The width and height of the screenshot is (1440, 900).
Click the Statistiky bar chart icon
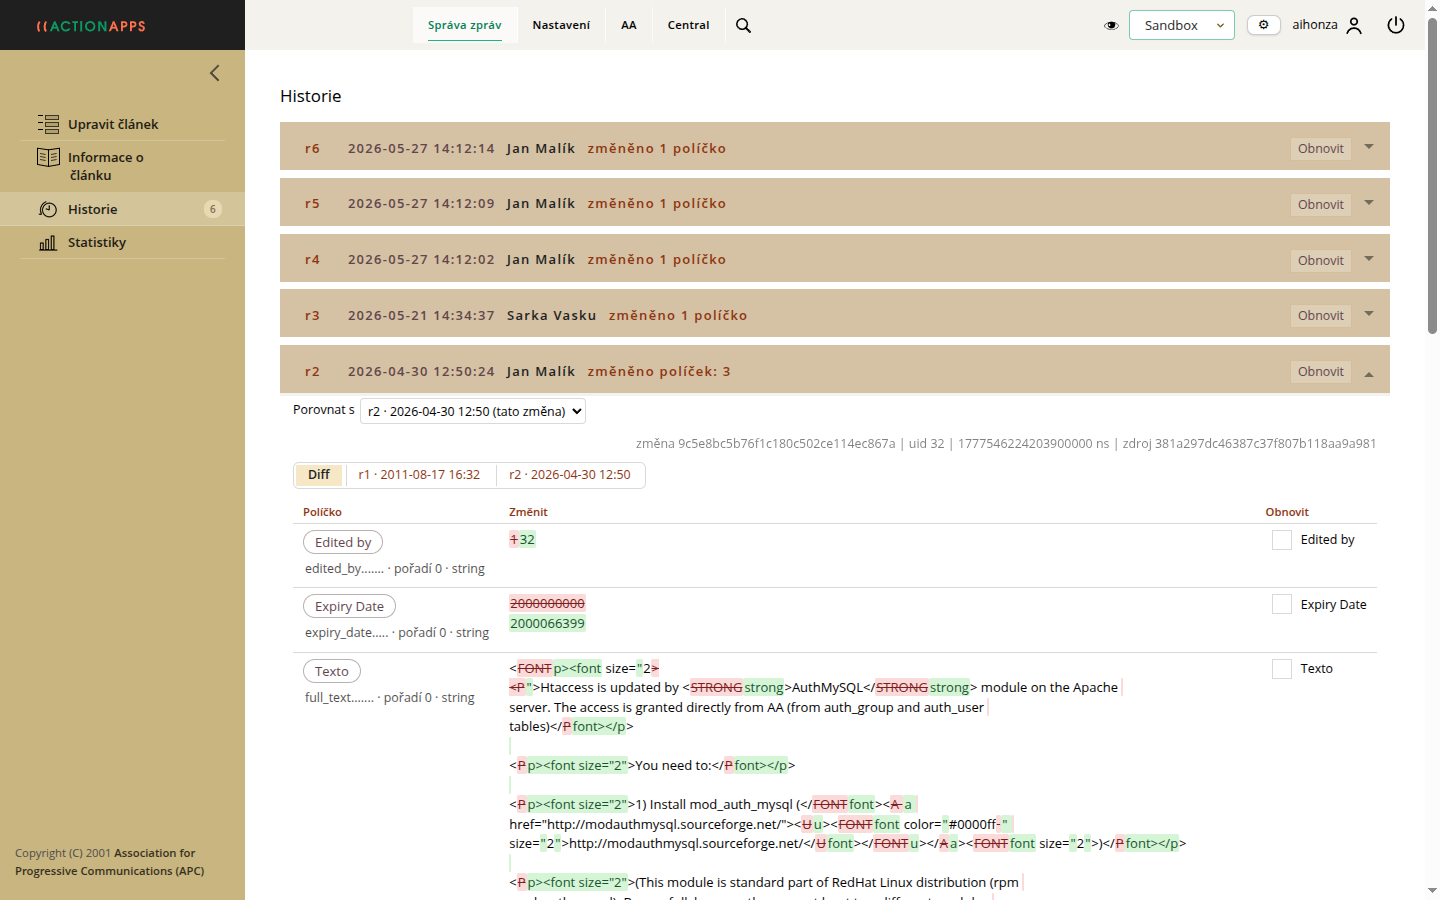point(48,242)
